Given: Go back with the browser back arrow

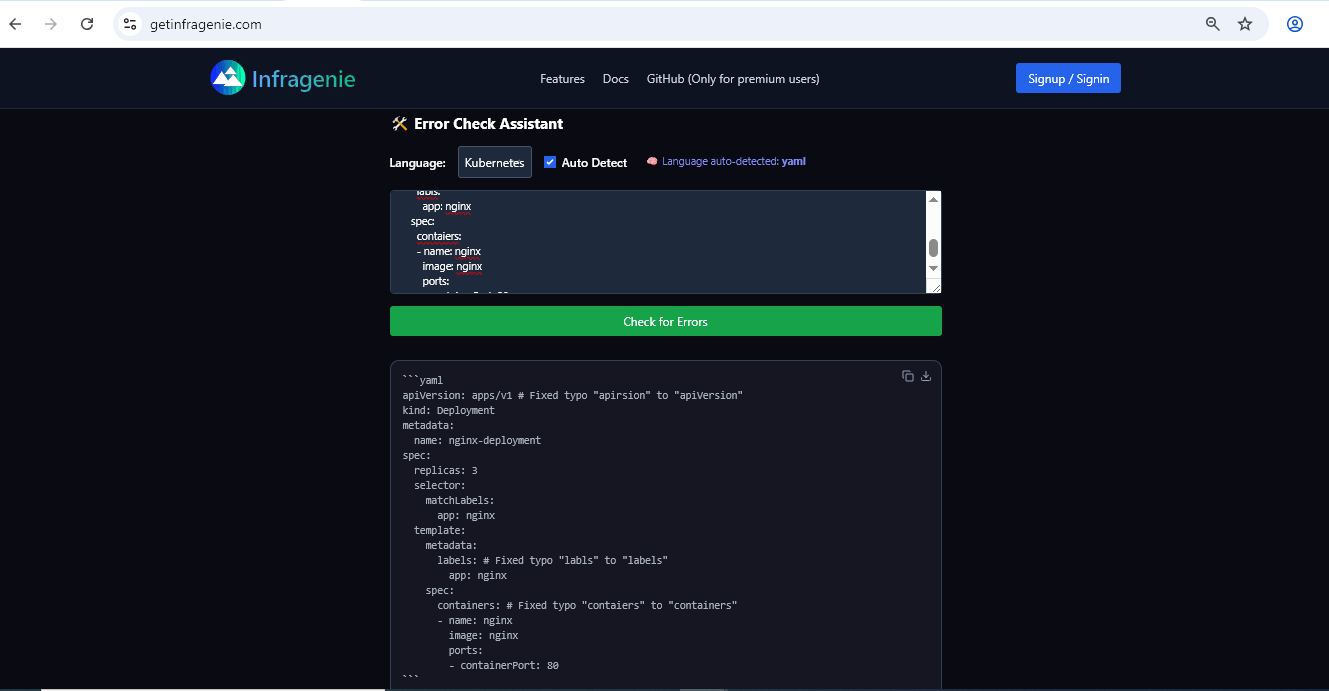Looking at the screenshot, I should click(15, 24).
